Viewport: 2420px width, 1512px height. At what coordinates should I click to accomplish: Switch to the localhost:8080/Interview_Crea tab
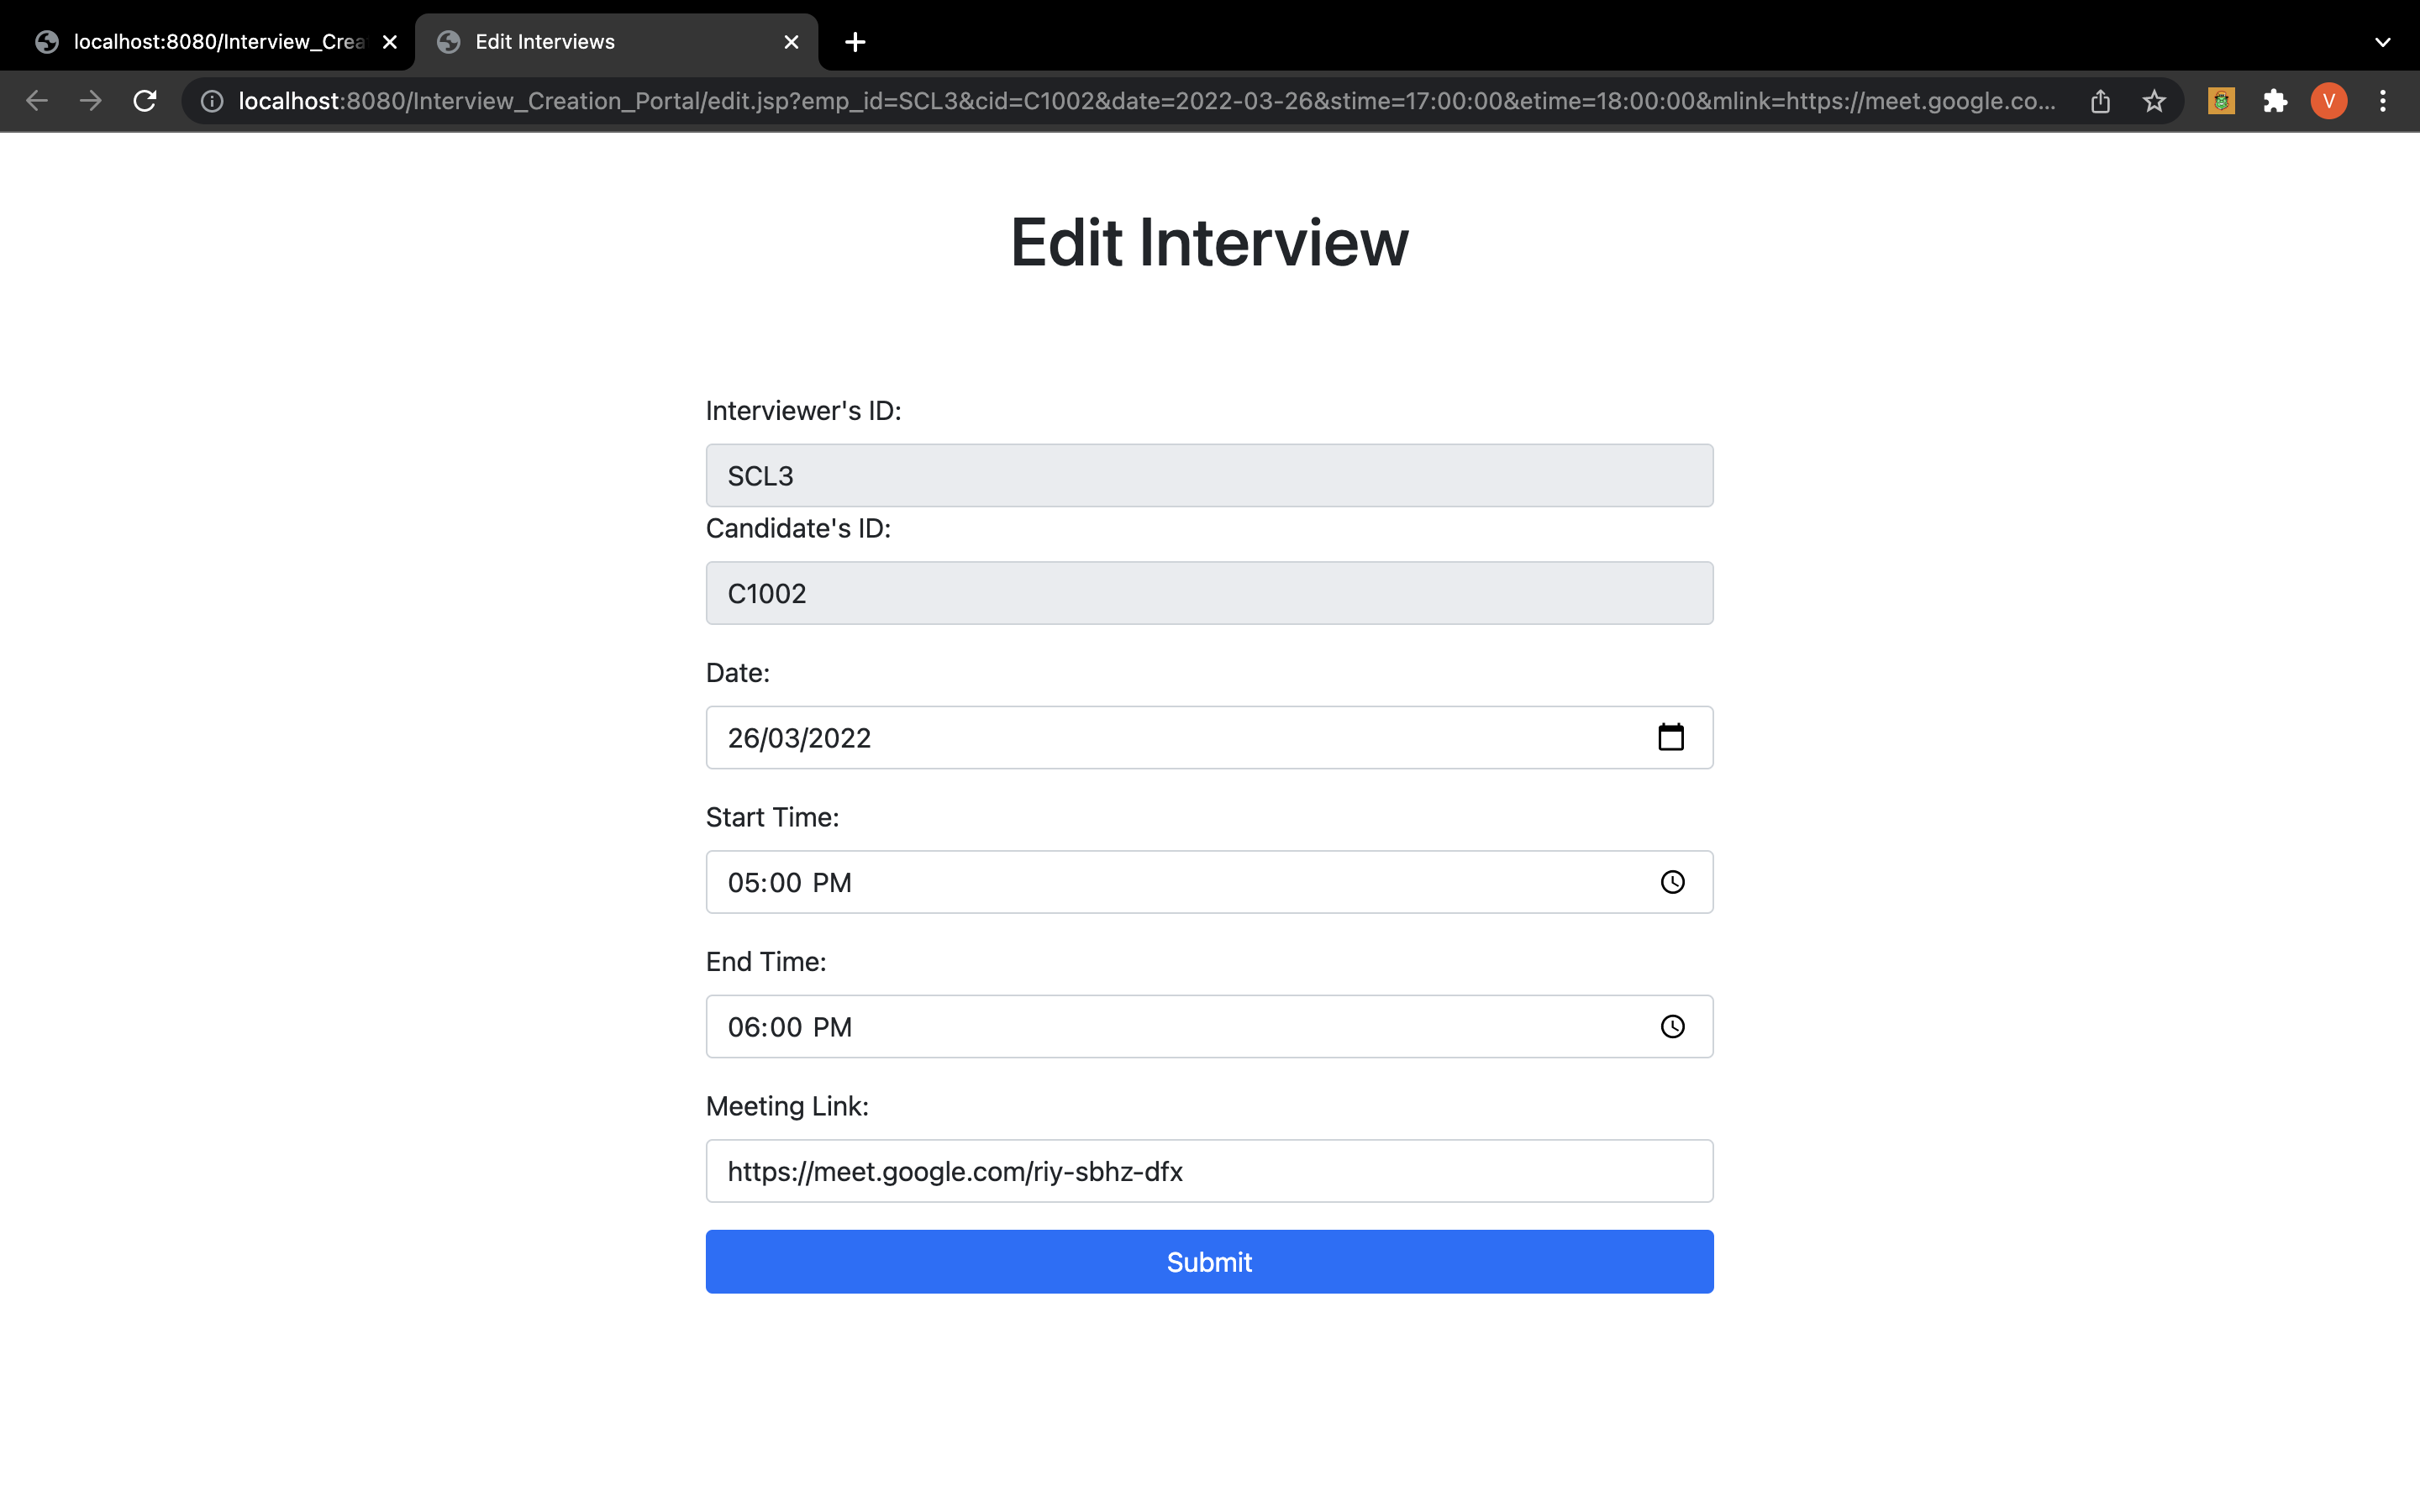pos(218,42)
